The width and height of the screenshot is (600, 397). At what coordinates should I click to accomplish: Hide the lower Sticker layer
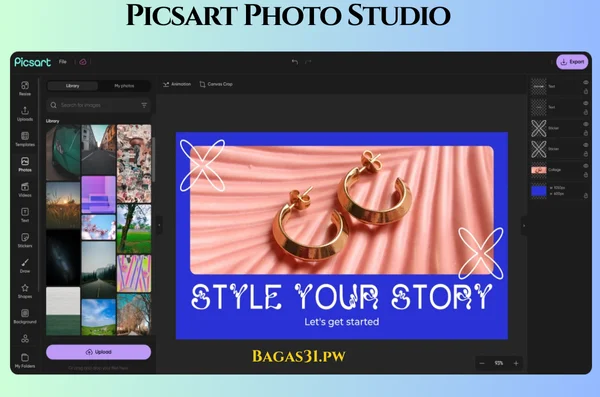[x=585, y=145]
